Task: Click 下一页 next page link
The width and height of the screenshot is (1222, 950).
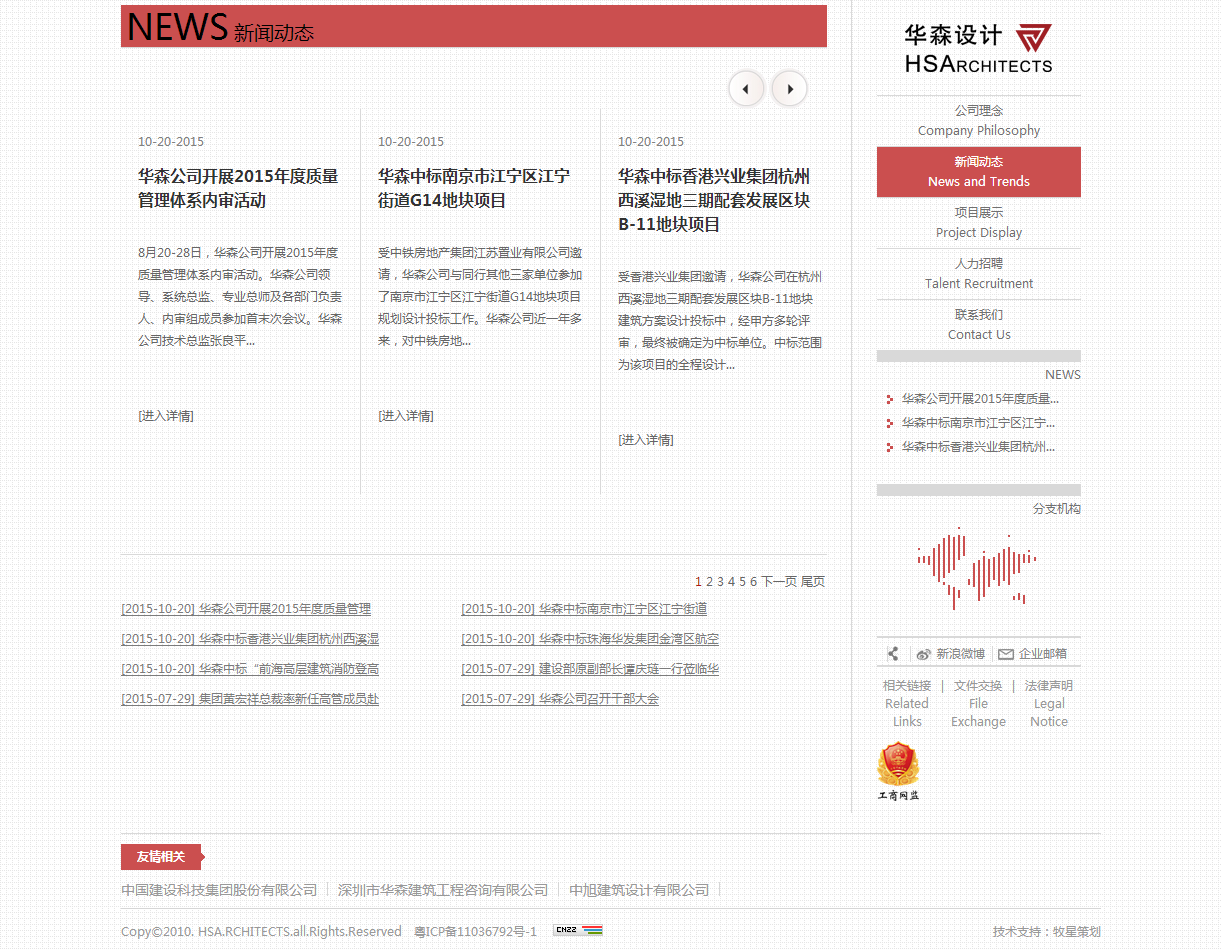Action: [779, 582]
